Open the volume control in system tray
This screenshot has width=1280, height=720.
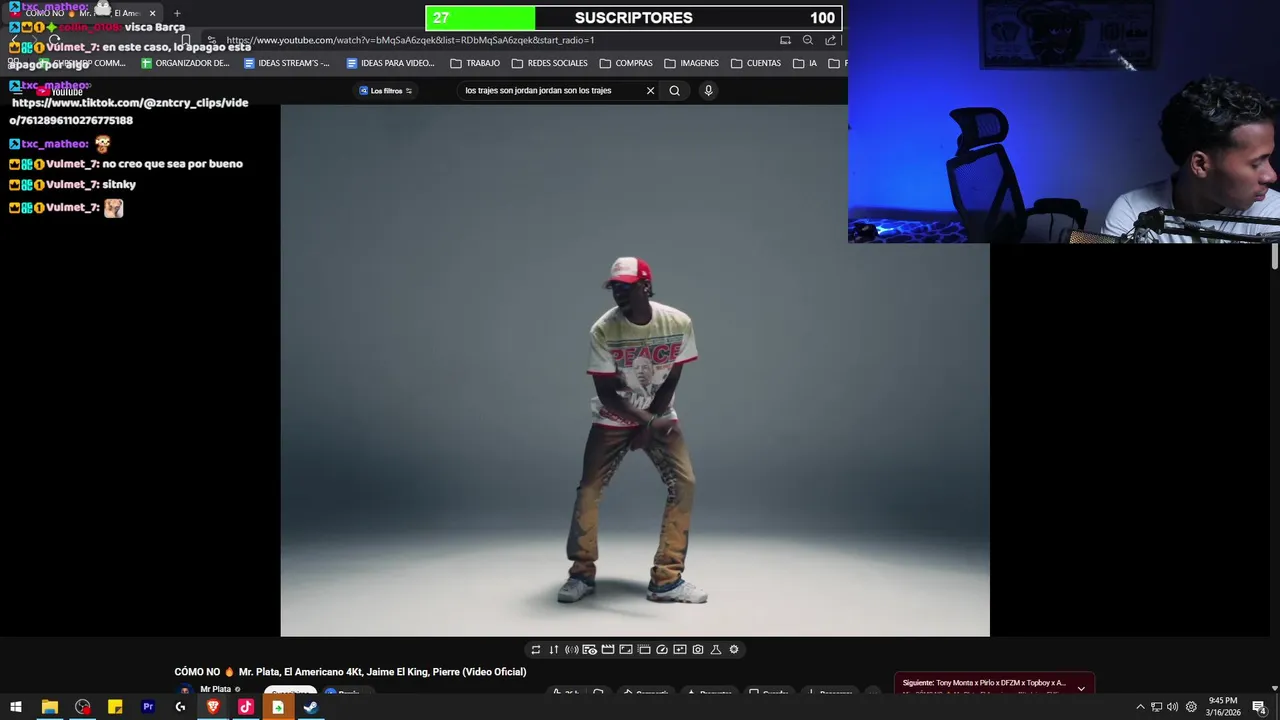point(1172,707)
